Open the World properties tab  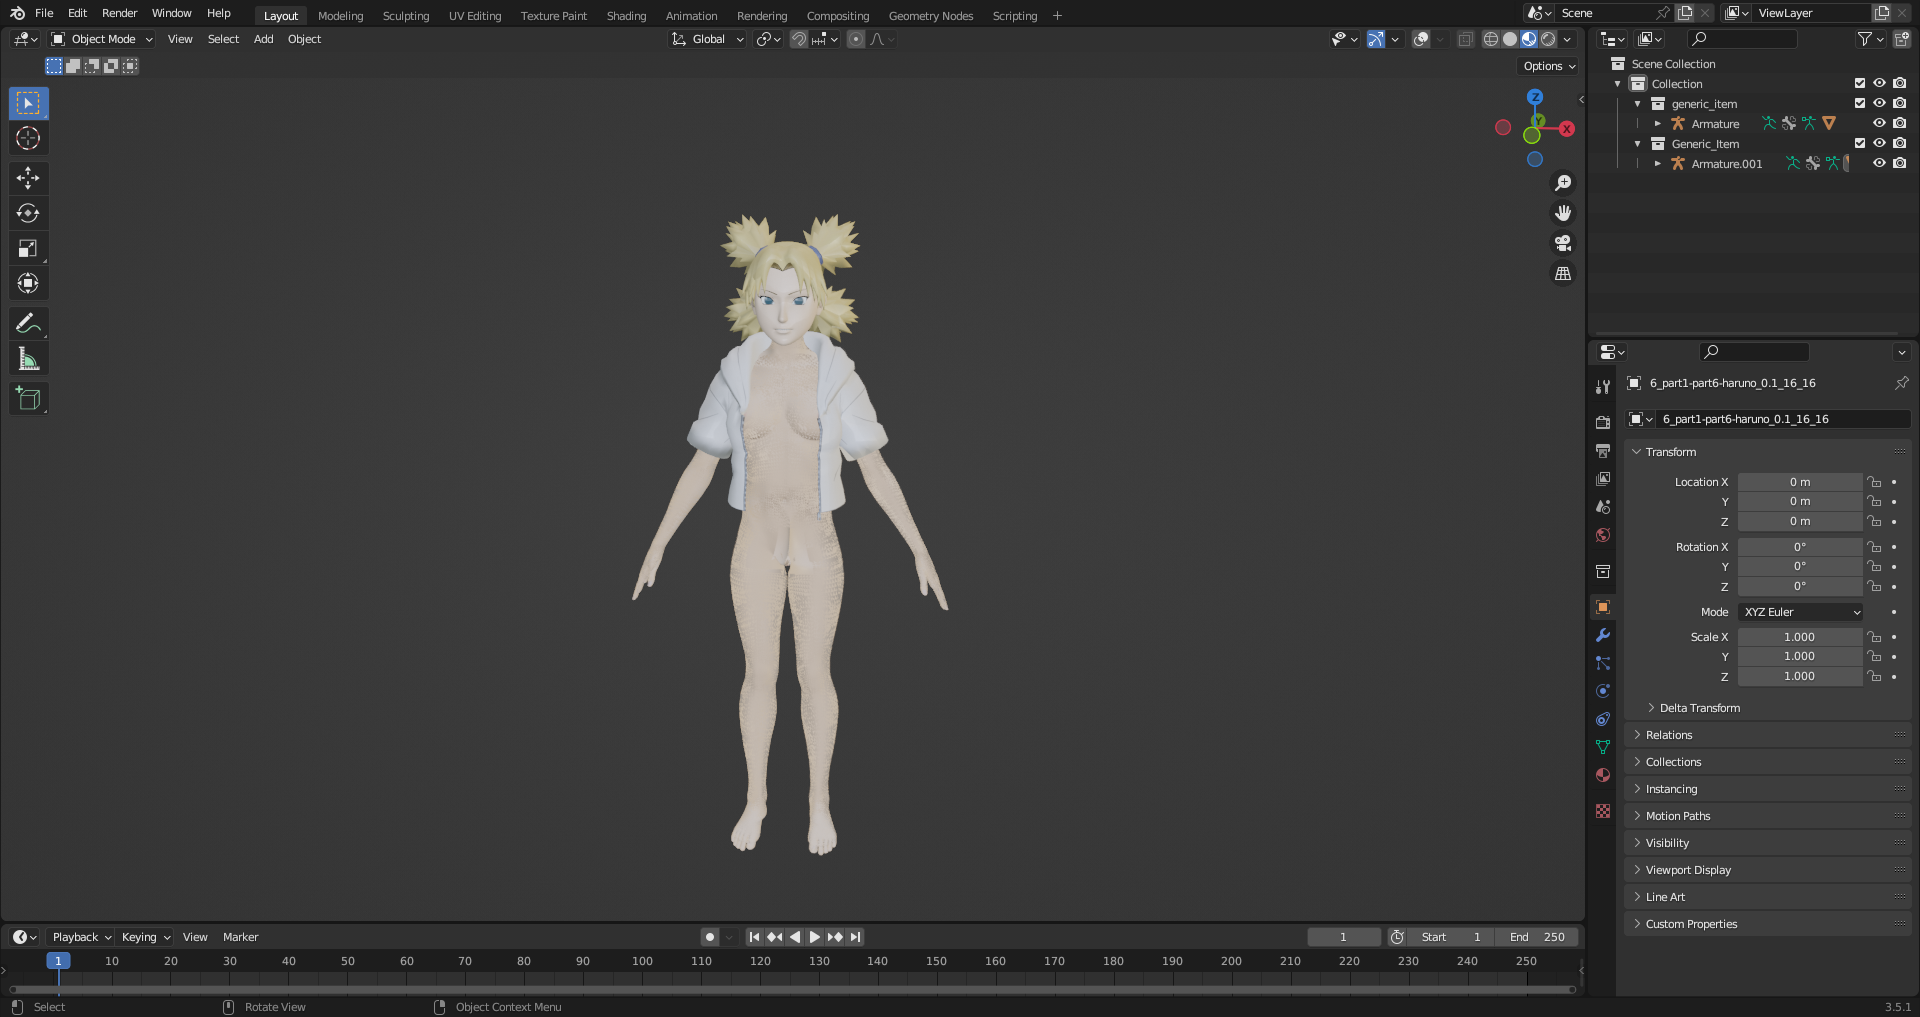click(x=1603, y=535)
